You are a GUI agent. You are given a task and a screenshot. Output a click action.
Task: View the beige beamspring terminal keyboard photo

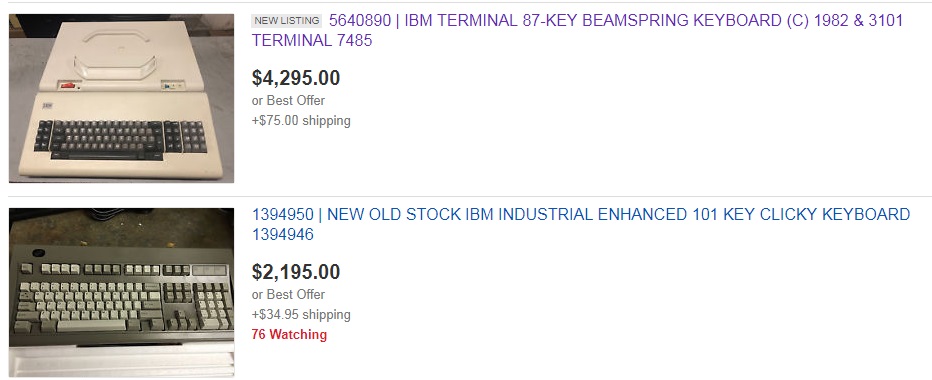pyautogui.click(x=121, y=98)
